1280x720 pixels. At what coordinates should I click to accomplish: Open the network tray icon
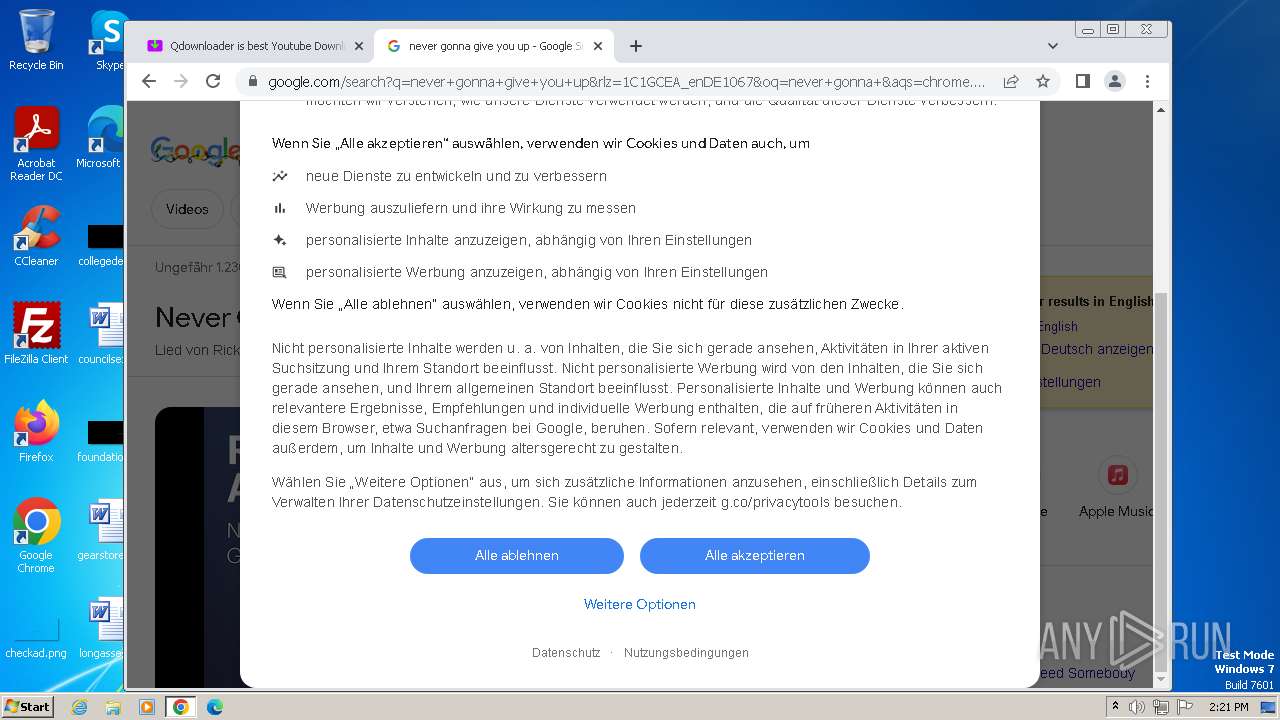1161,707
